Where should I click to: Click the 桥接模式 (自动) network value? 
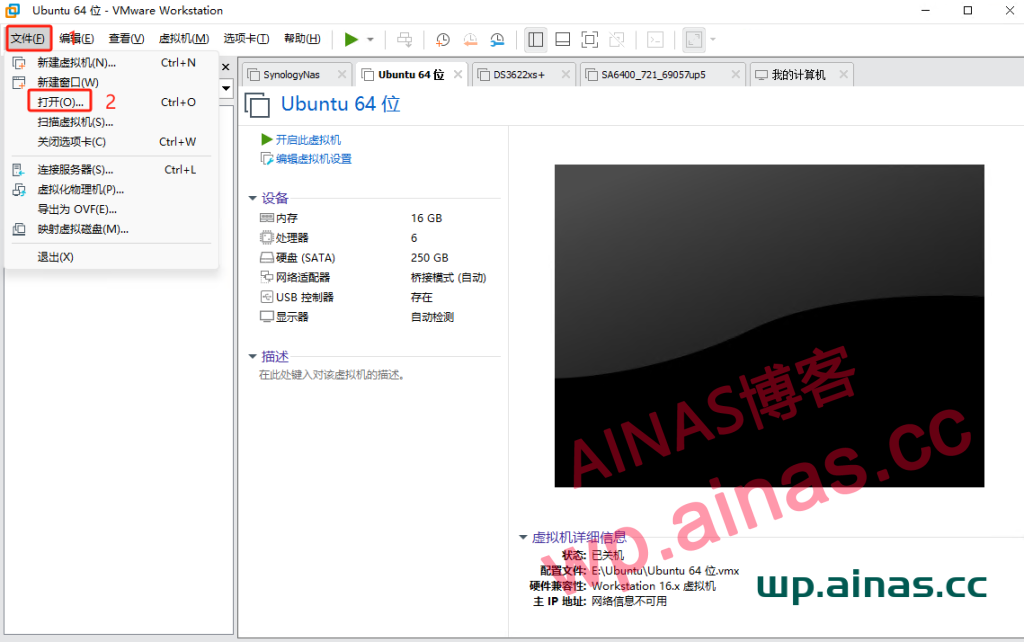[x=449, y=278]
